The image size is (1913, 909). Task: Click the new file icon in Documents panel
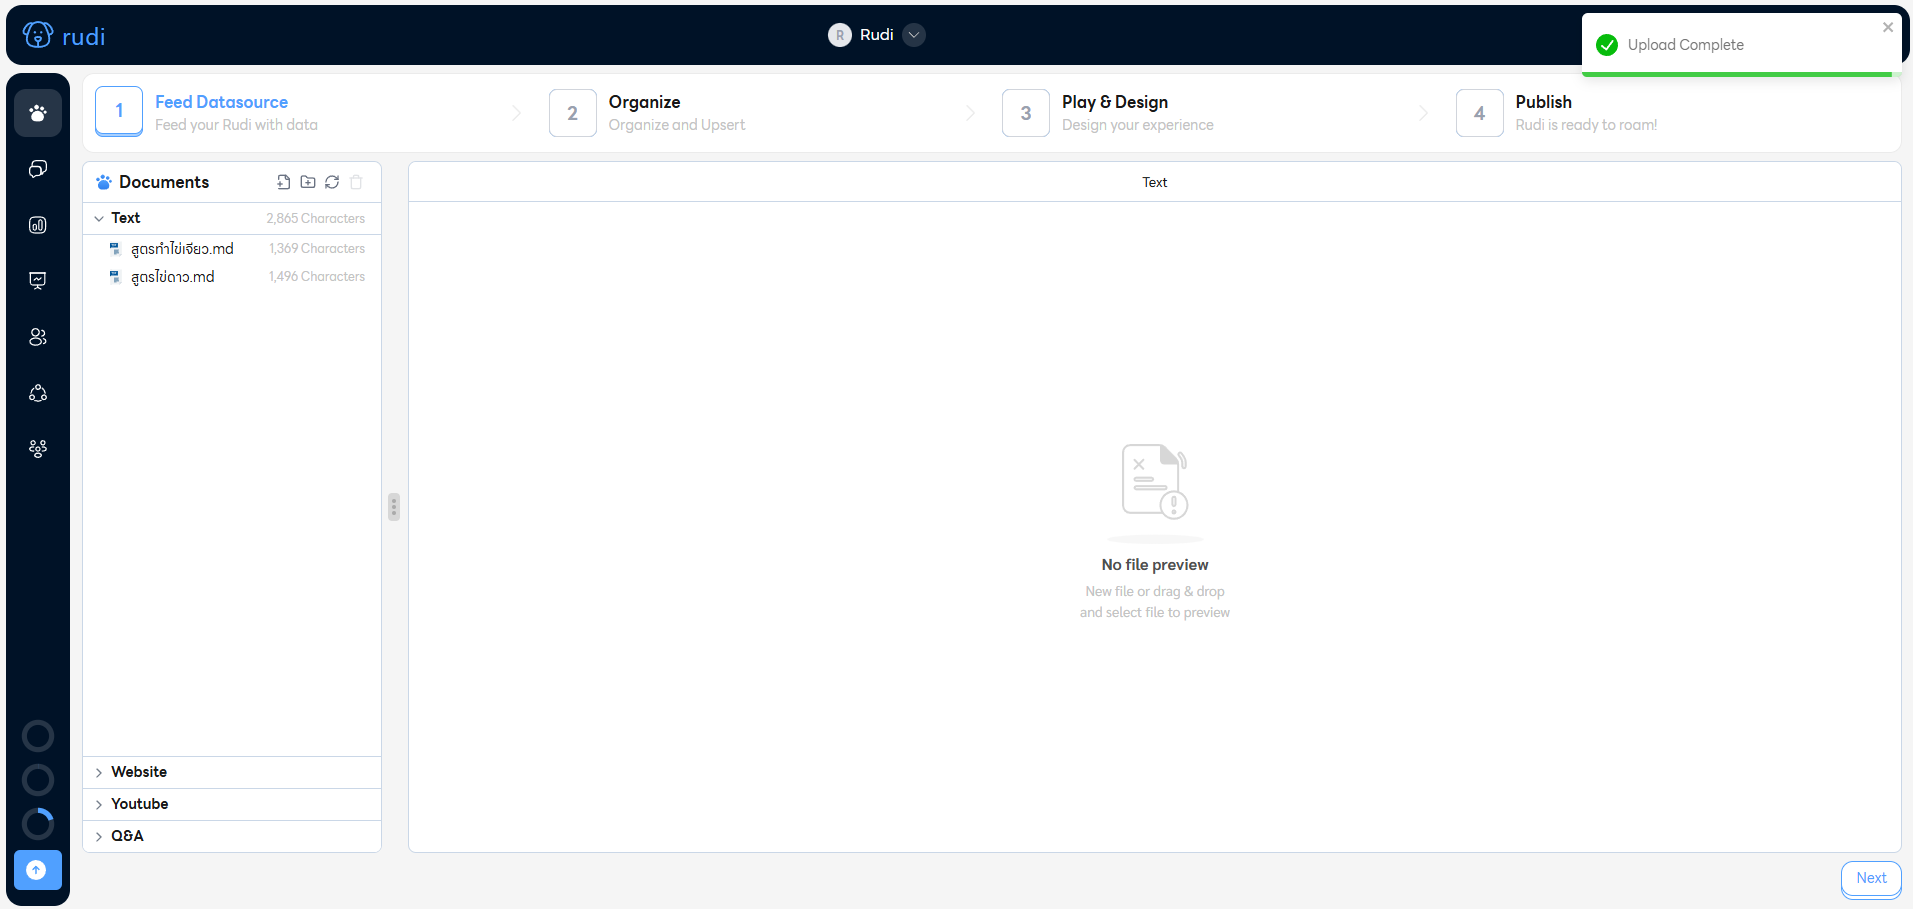coord(283,182)
